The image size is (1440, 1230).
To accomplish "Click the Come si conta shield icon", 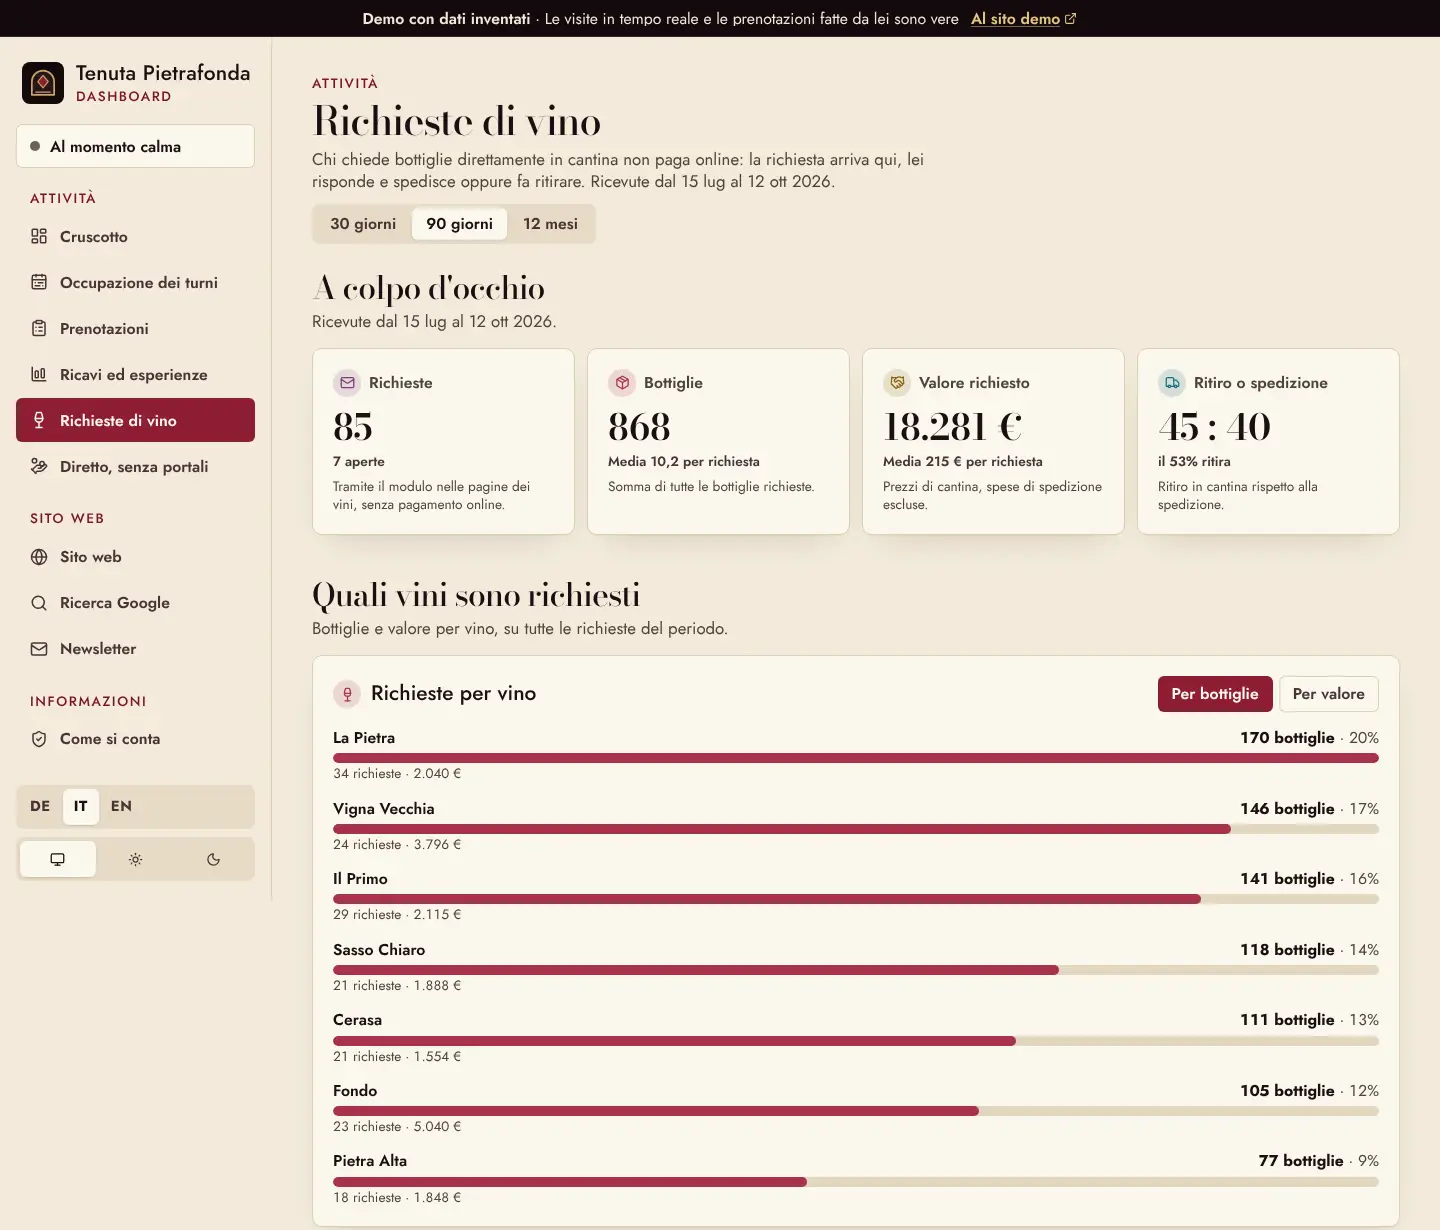I will (x=39, y=739).
